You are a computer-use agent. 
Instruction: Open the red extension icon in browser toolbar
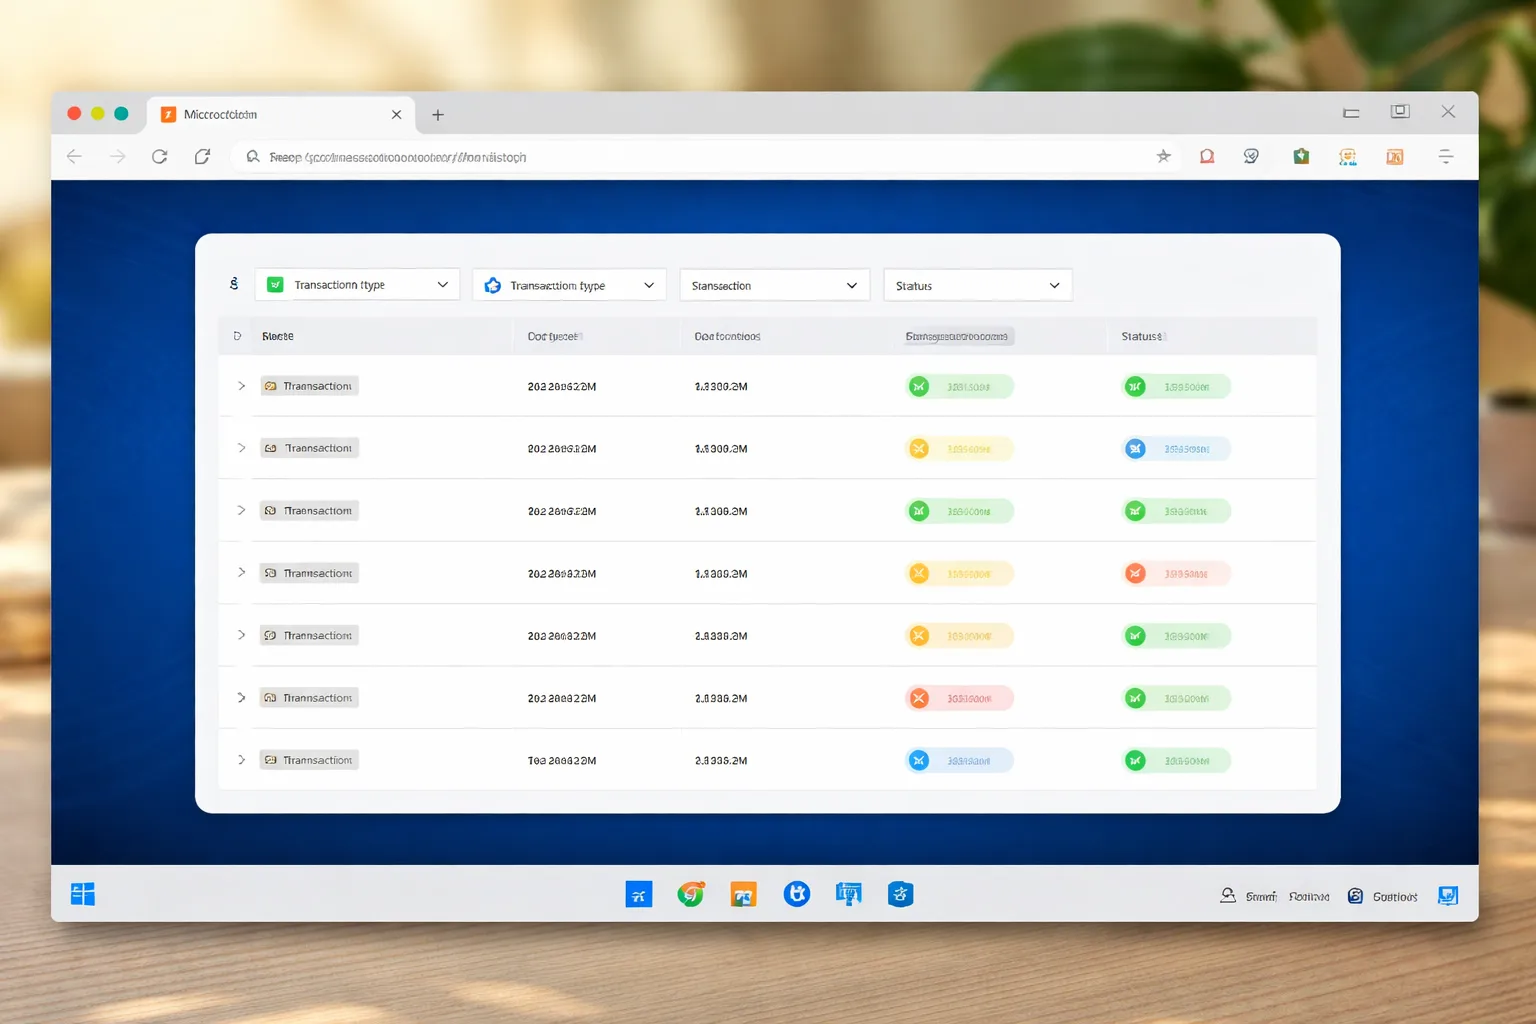pos(1207,156)
